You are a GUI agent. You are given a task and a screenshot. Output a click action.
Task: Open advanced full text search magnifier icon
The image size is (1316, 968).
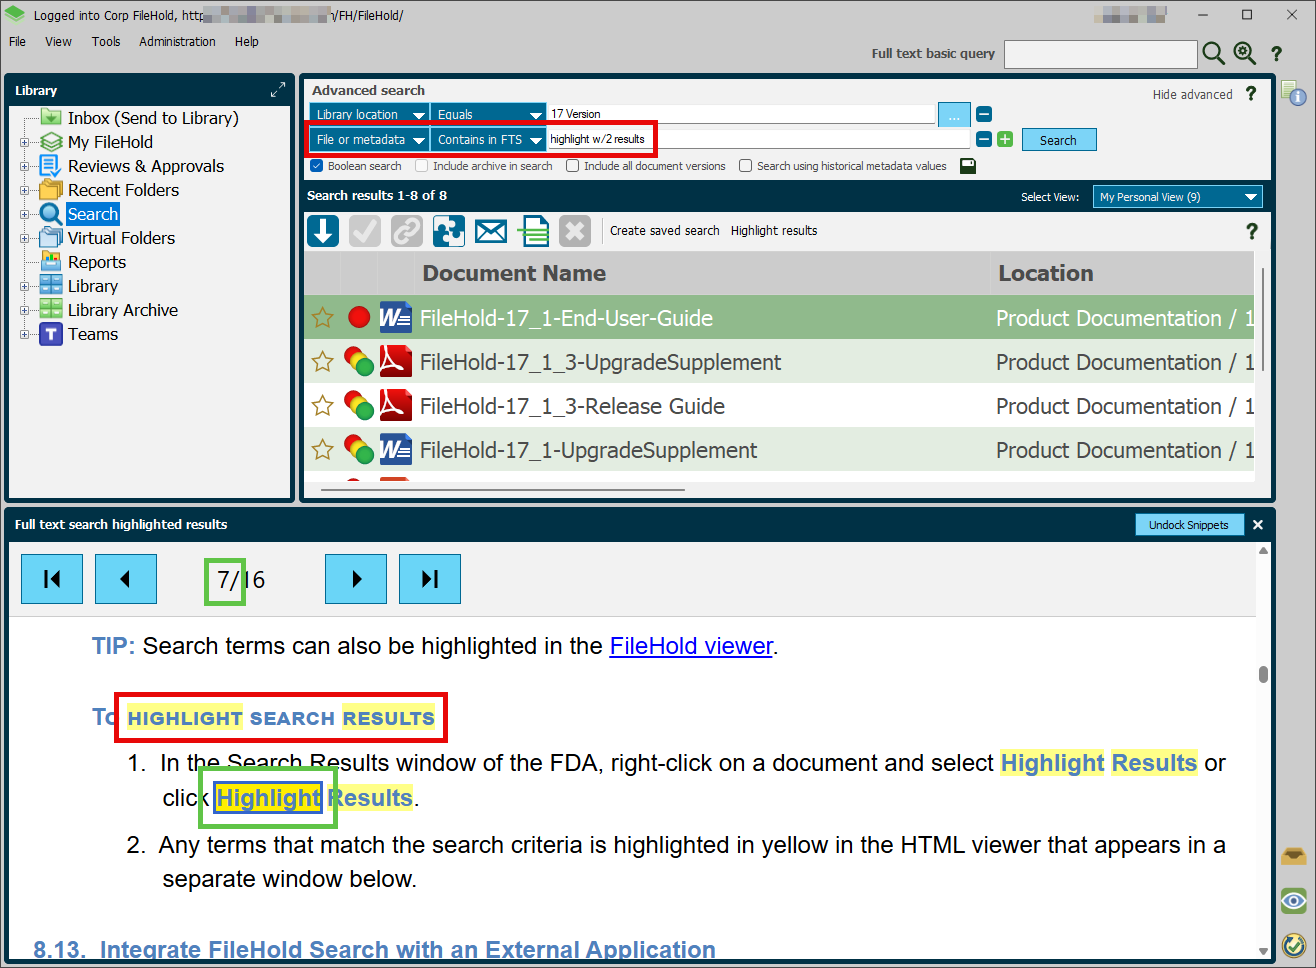[1244, 54]
